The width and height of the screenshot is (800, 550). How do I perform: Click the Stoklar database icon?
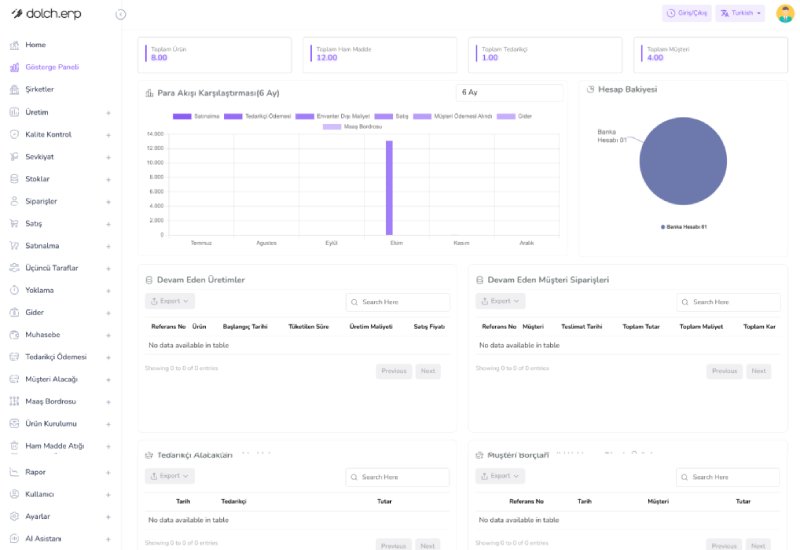(15, 179)
